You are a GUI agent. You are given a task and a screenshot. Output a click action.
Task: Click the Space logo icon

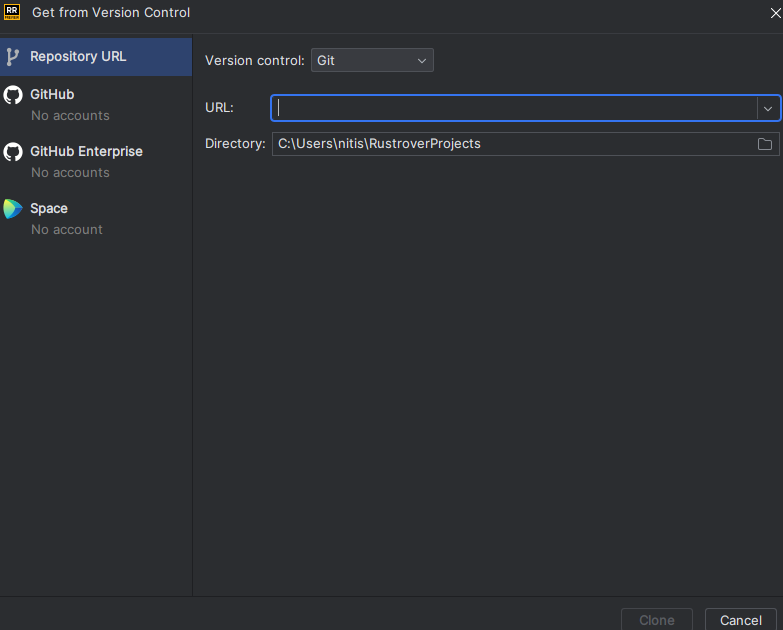pos(13,209)
